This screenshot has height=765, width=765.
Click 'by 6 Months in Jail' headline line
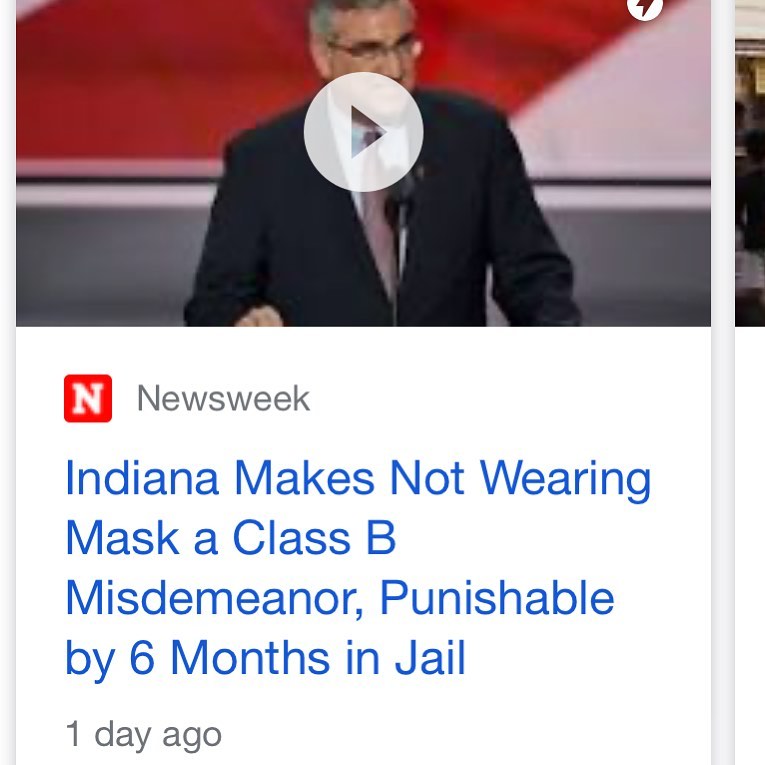[265, 658]
